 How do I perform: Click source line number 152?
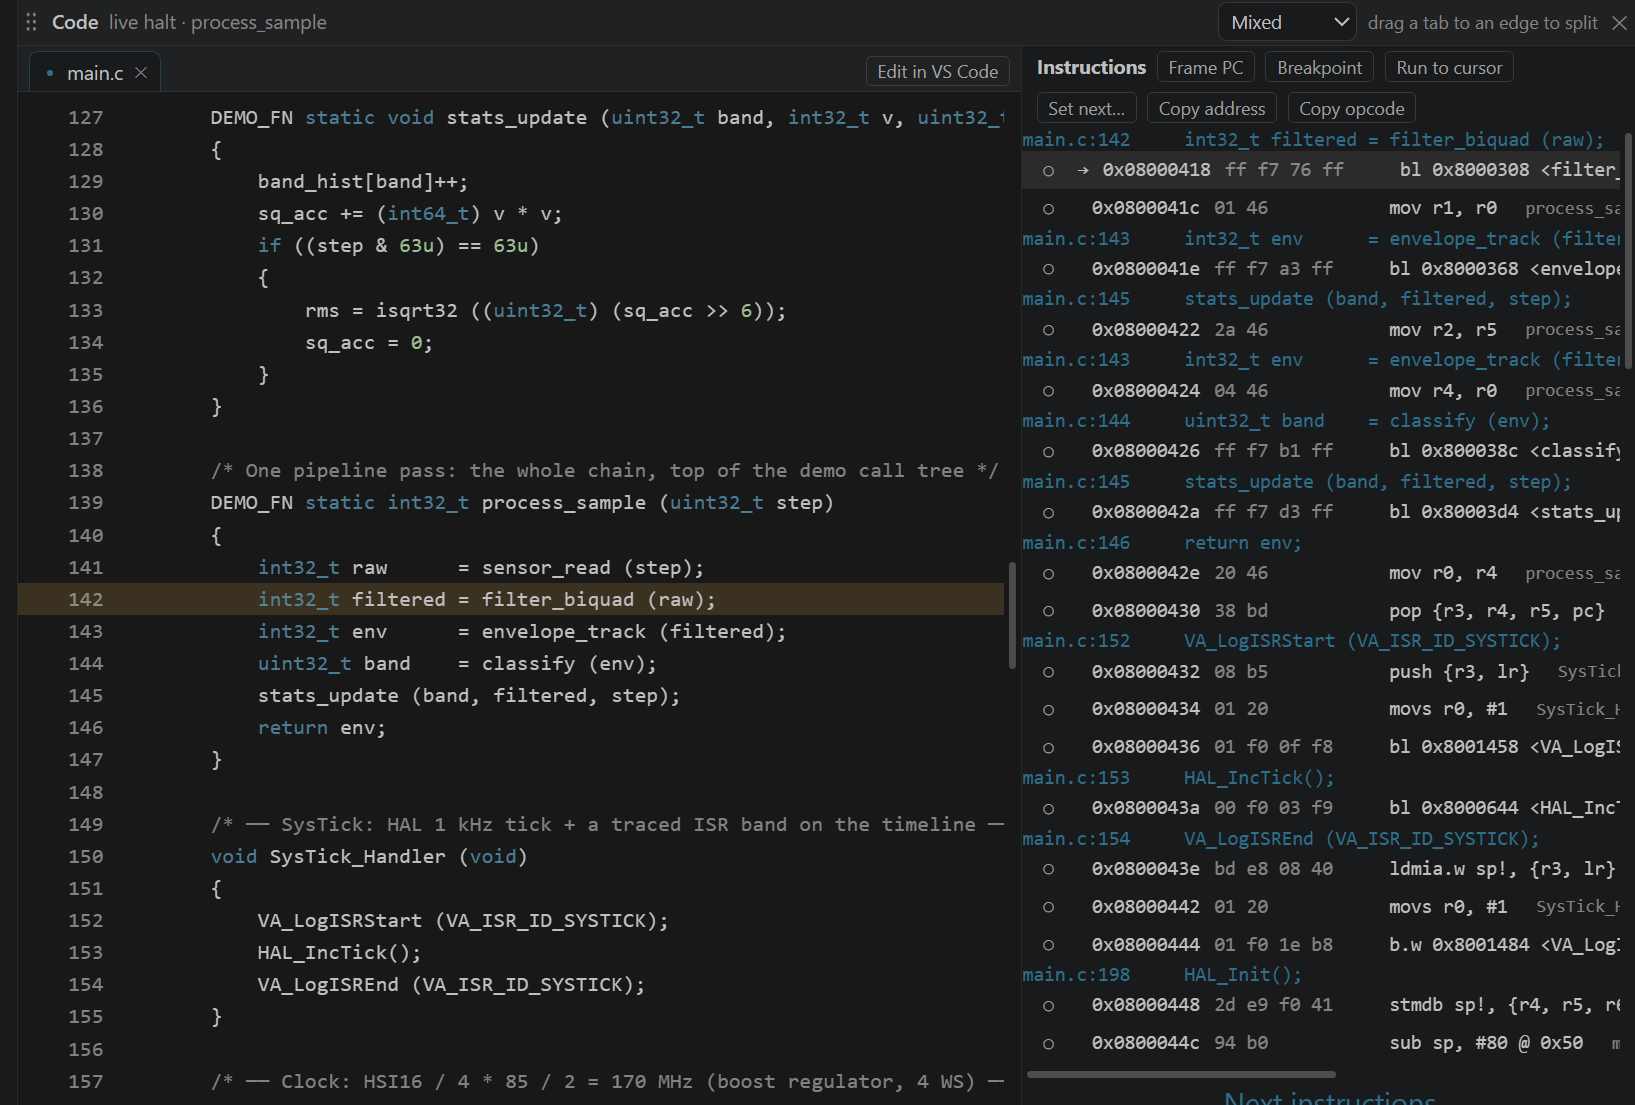point(86,920)
